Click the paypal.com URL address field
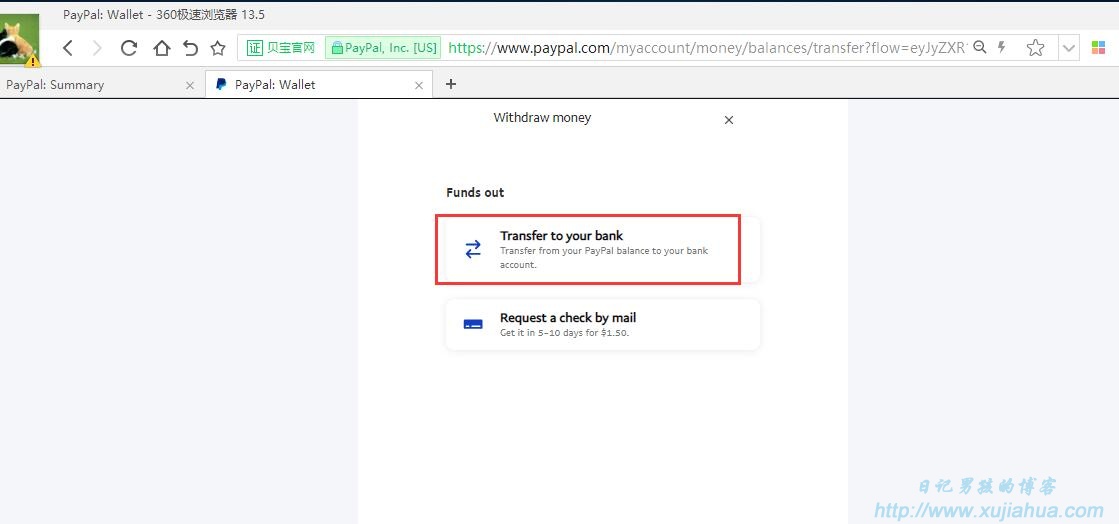This screenshot has width=1119, height=524. click(707, 48)
